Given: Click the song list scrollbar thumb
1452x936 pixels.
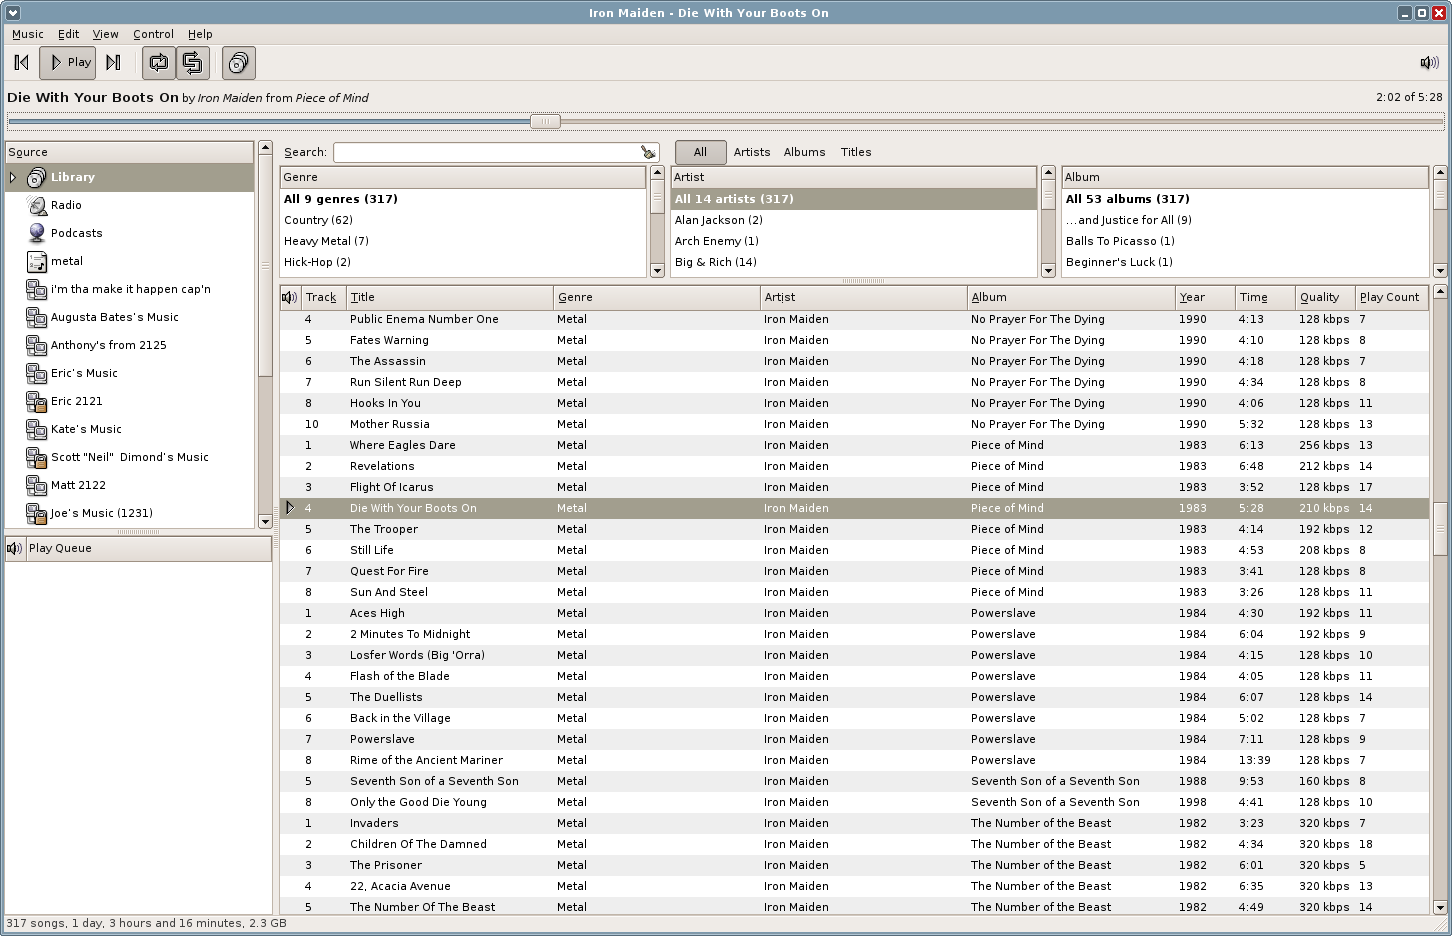Looking at the screenshot, I should pos(1440,528).
